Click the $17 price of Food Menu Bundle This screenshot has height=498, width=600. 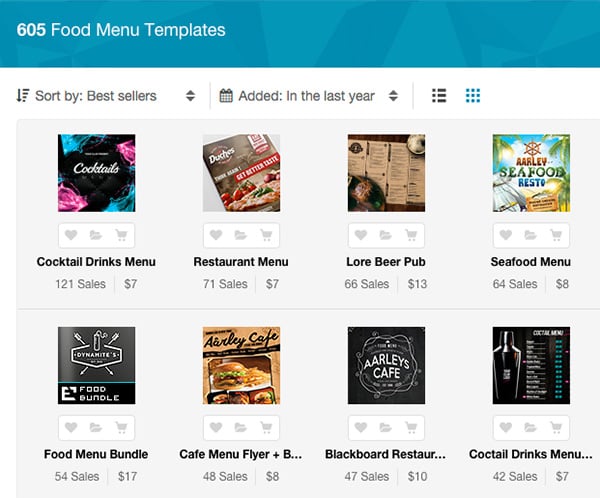(127, 477)
